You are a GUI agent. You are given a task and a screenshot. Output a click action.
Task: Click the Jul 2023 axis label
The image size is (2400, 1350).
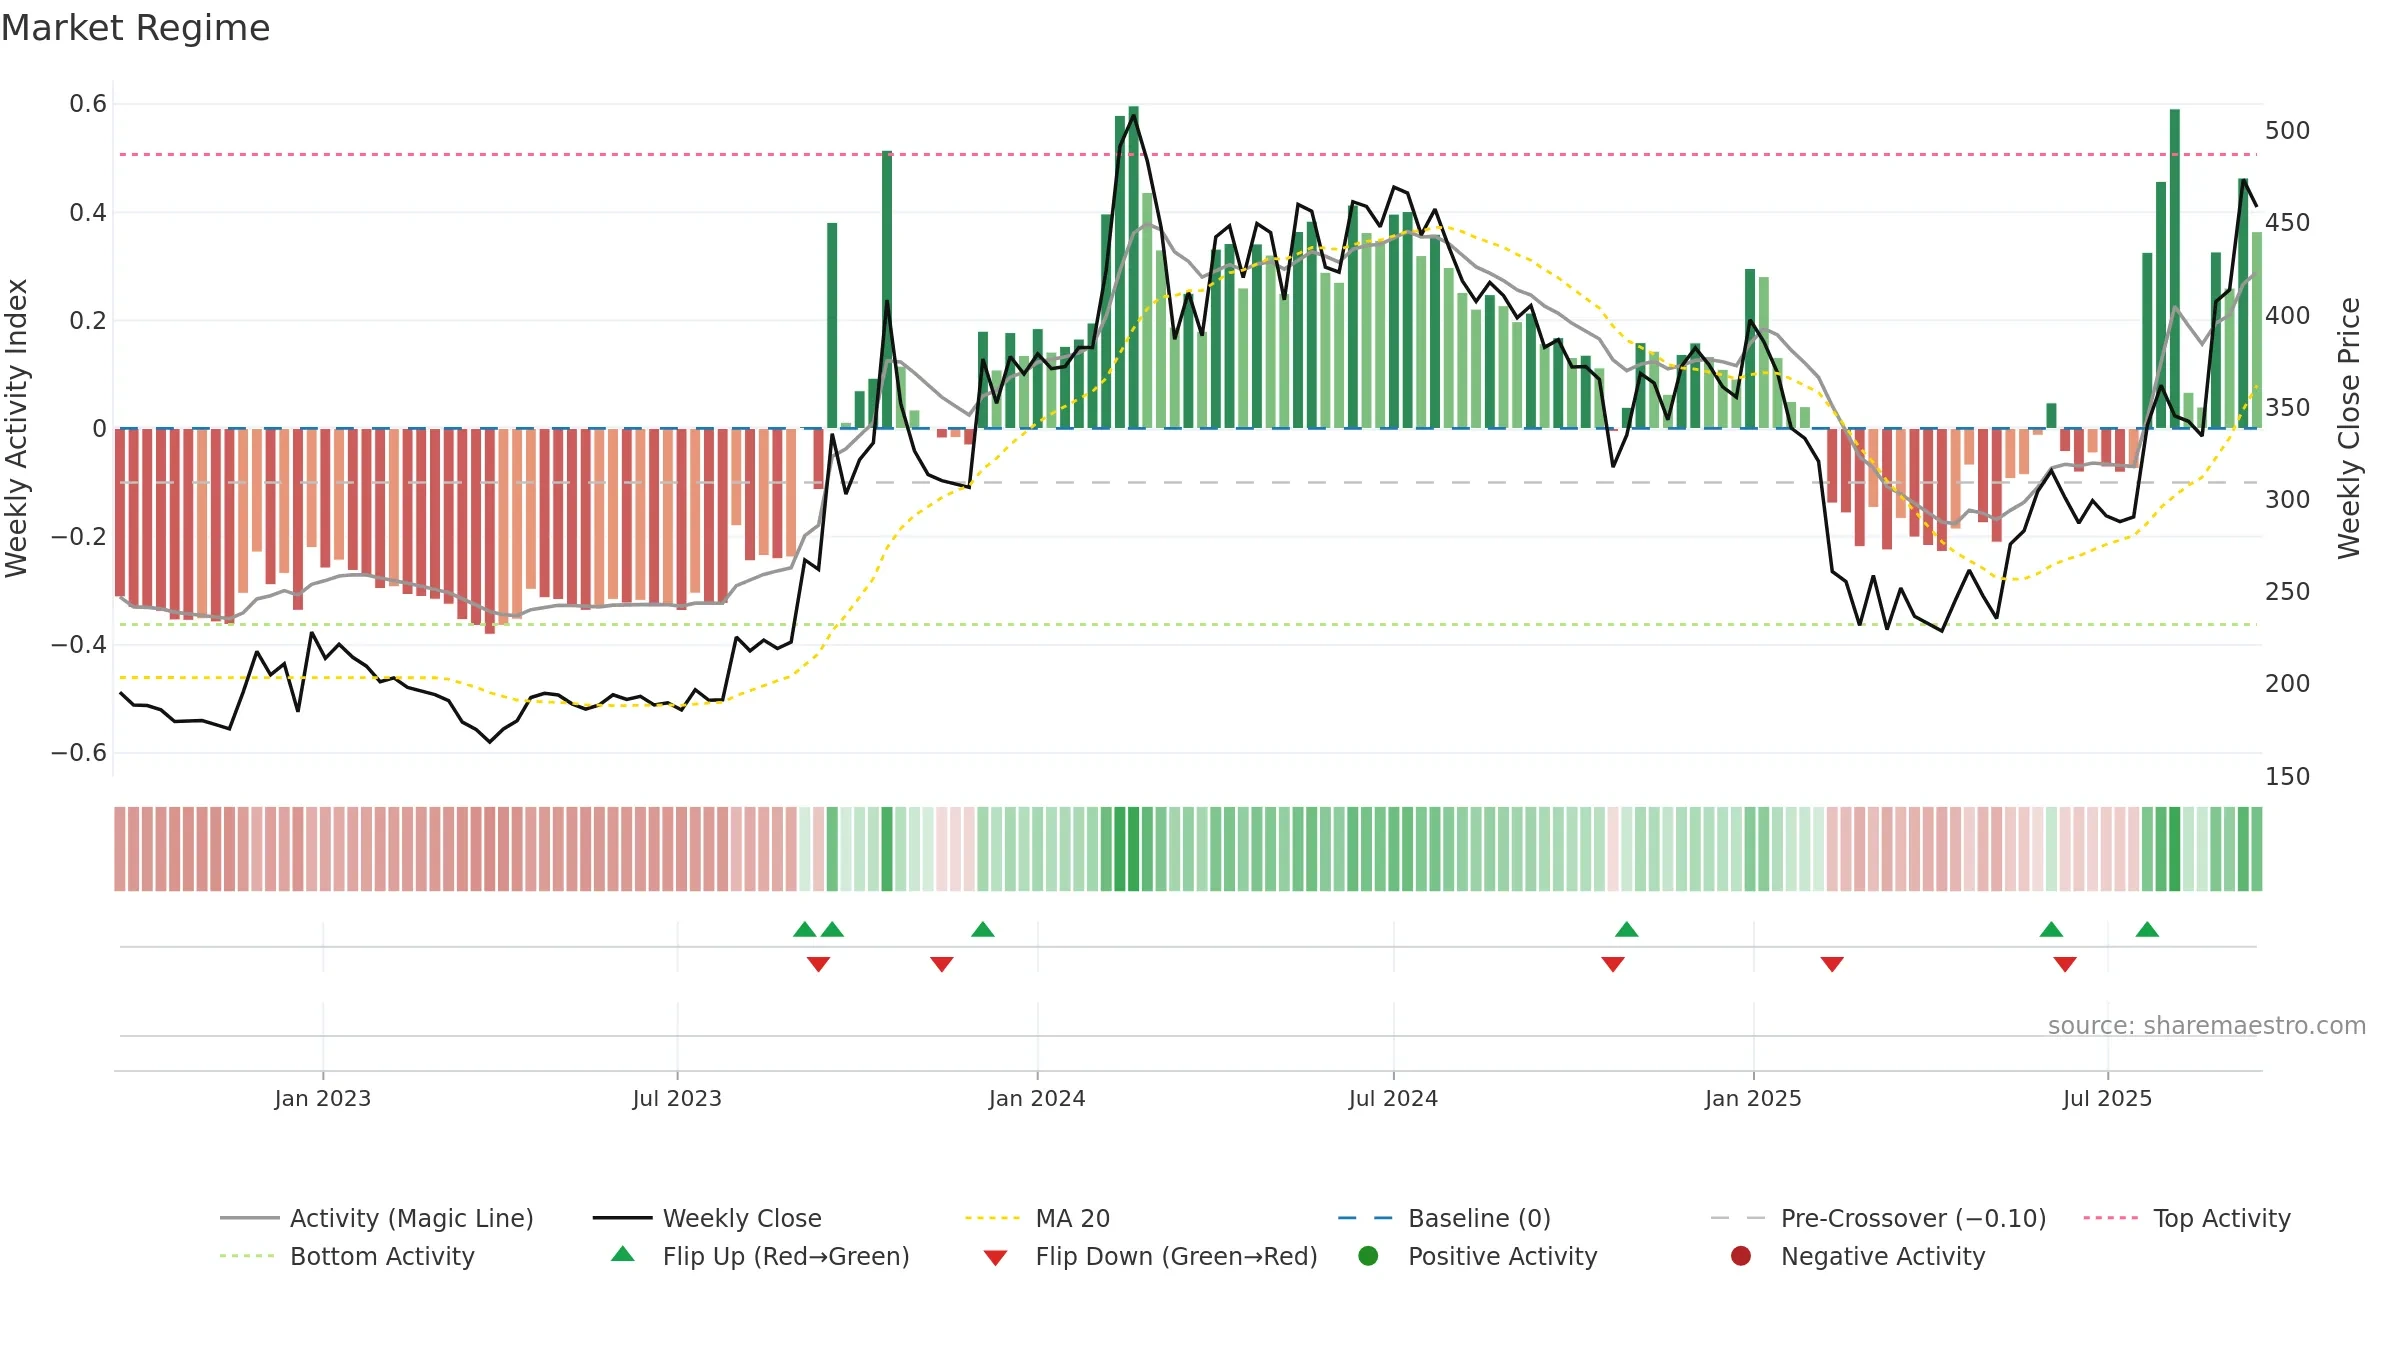[x=677, y=1099]
